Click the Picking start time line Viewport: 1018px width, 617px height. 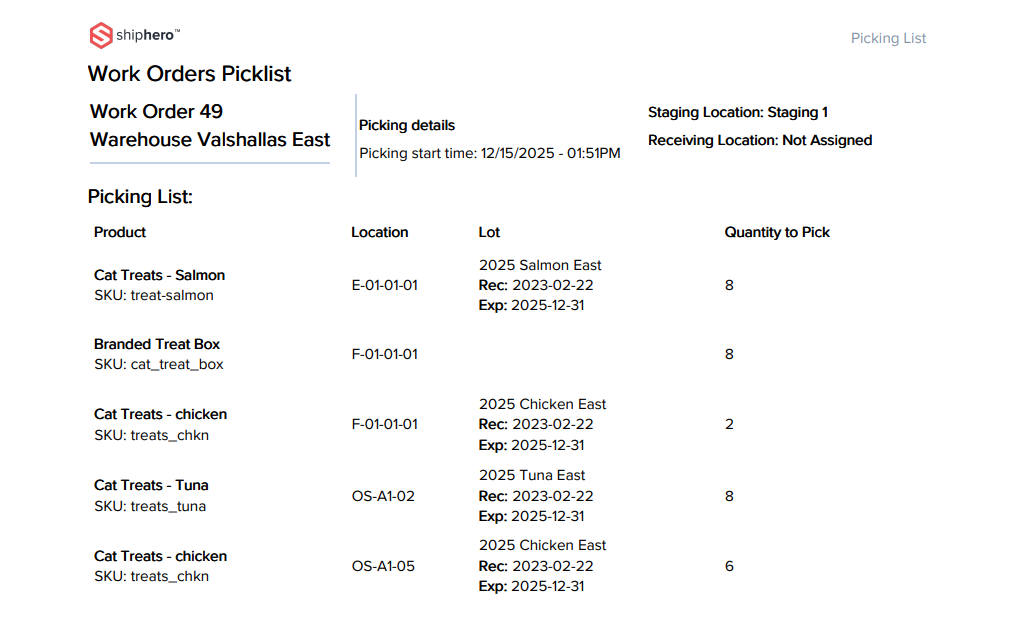point(489,153)
